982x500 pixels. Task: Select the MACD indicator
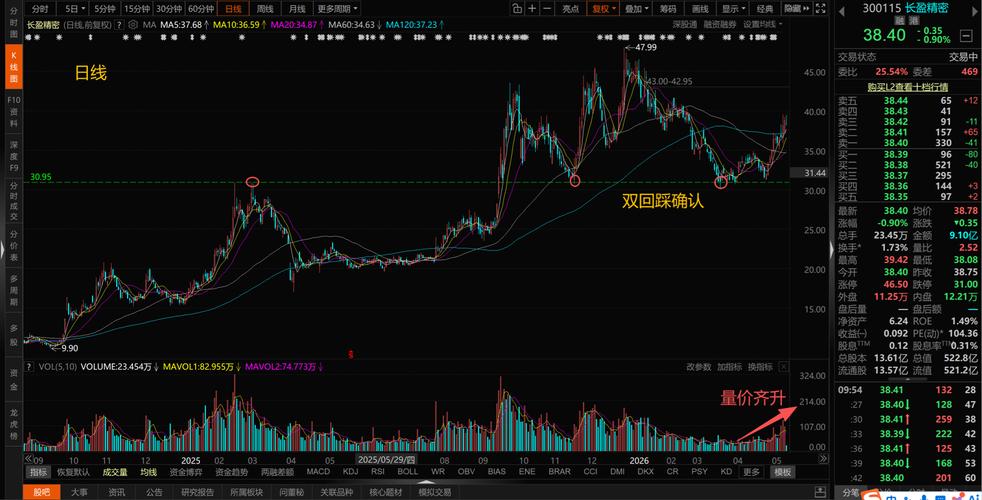pyautogui.click(x=318, y=471)
